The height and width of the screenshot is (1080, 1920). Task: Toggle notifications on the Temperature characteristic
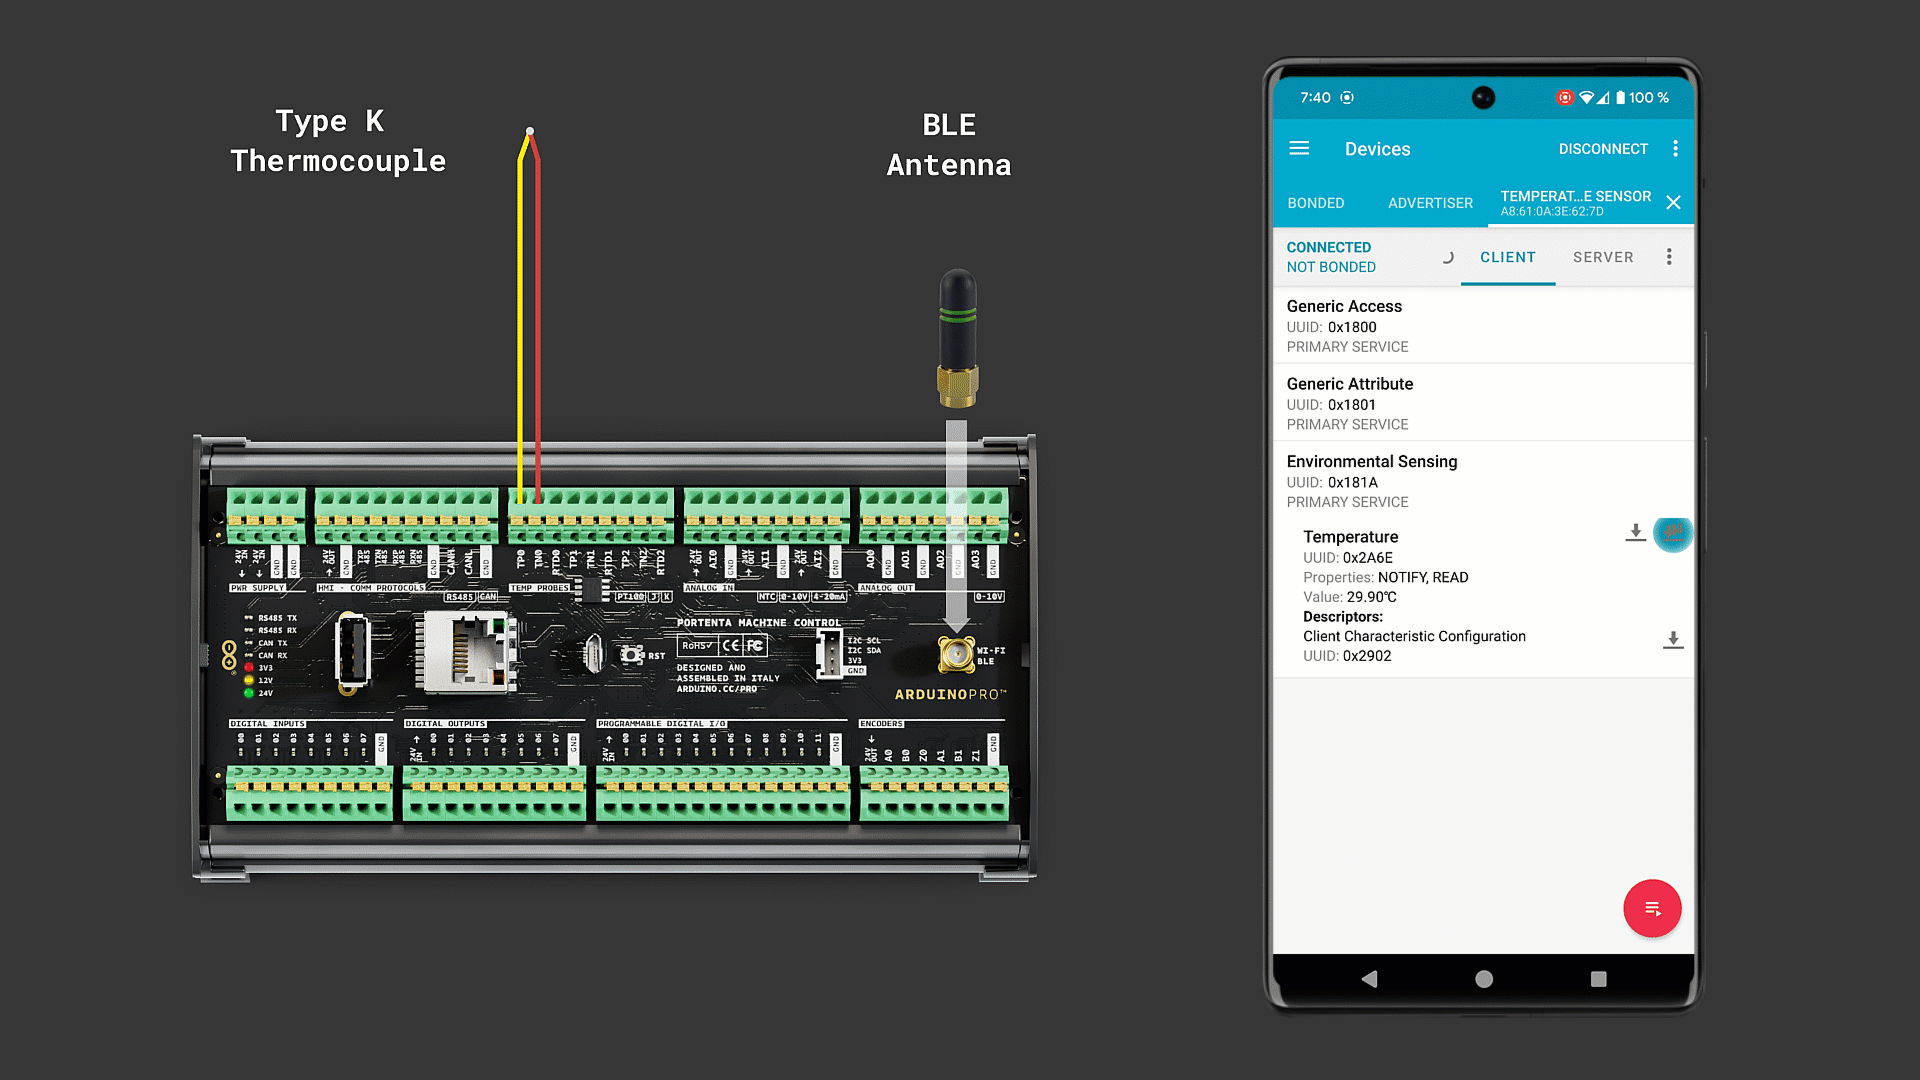[x=1673, y=534]
